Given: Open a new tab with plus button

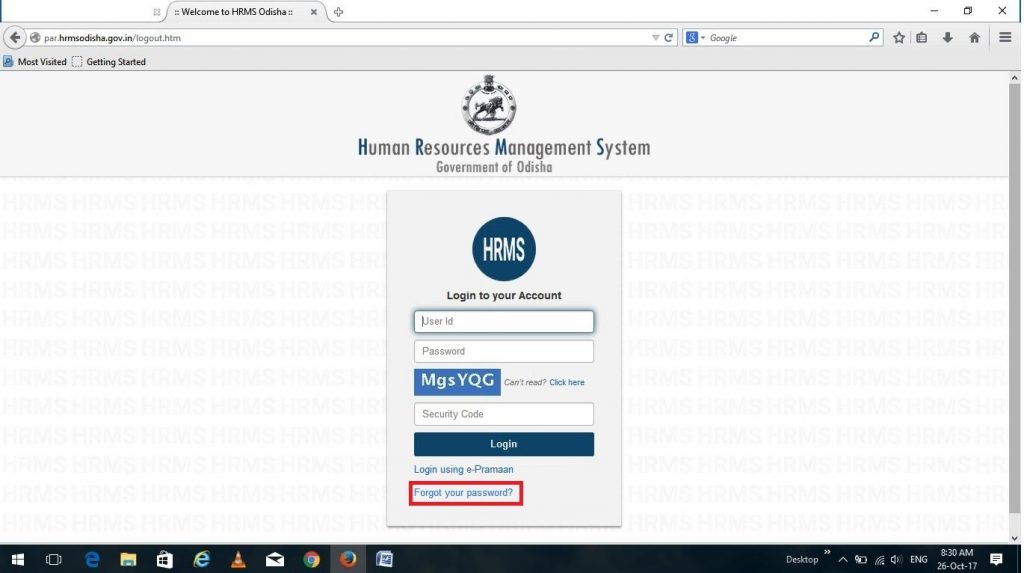Looking at the screenshot, I should [338, 12].
